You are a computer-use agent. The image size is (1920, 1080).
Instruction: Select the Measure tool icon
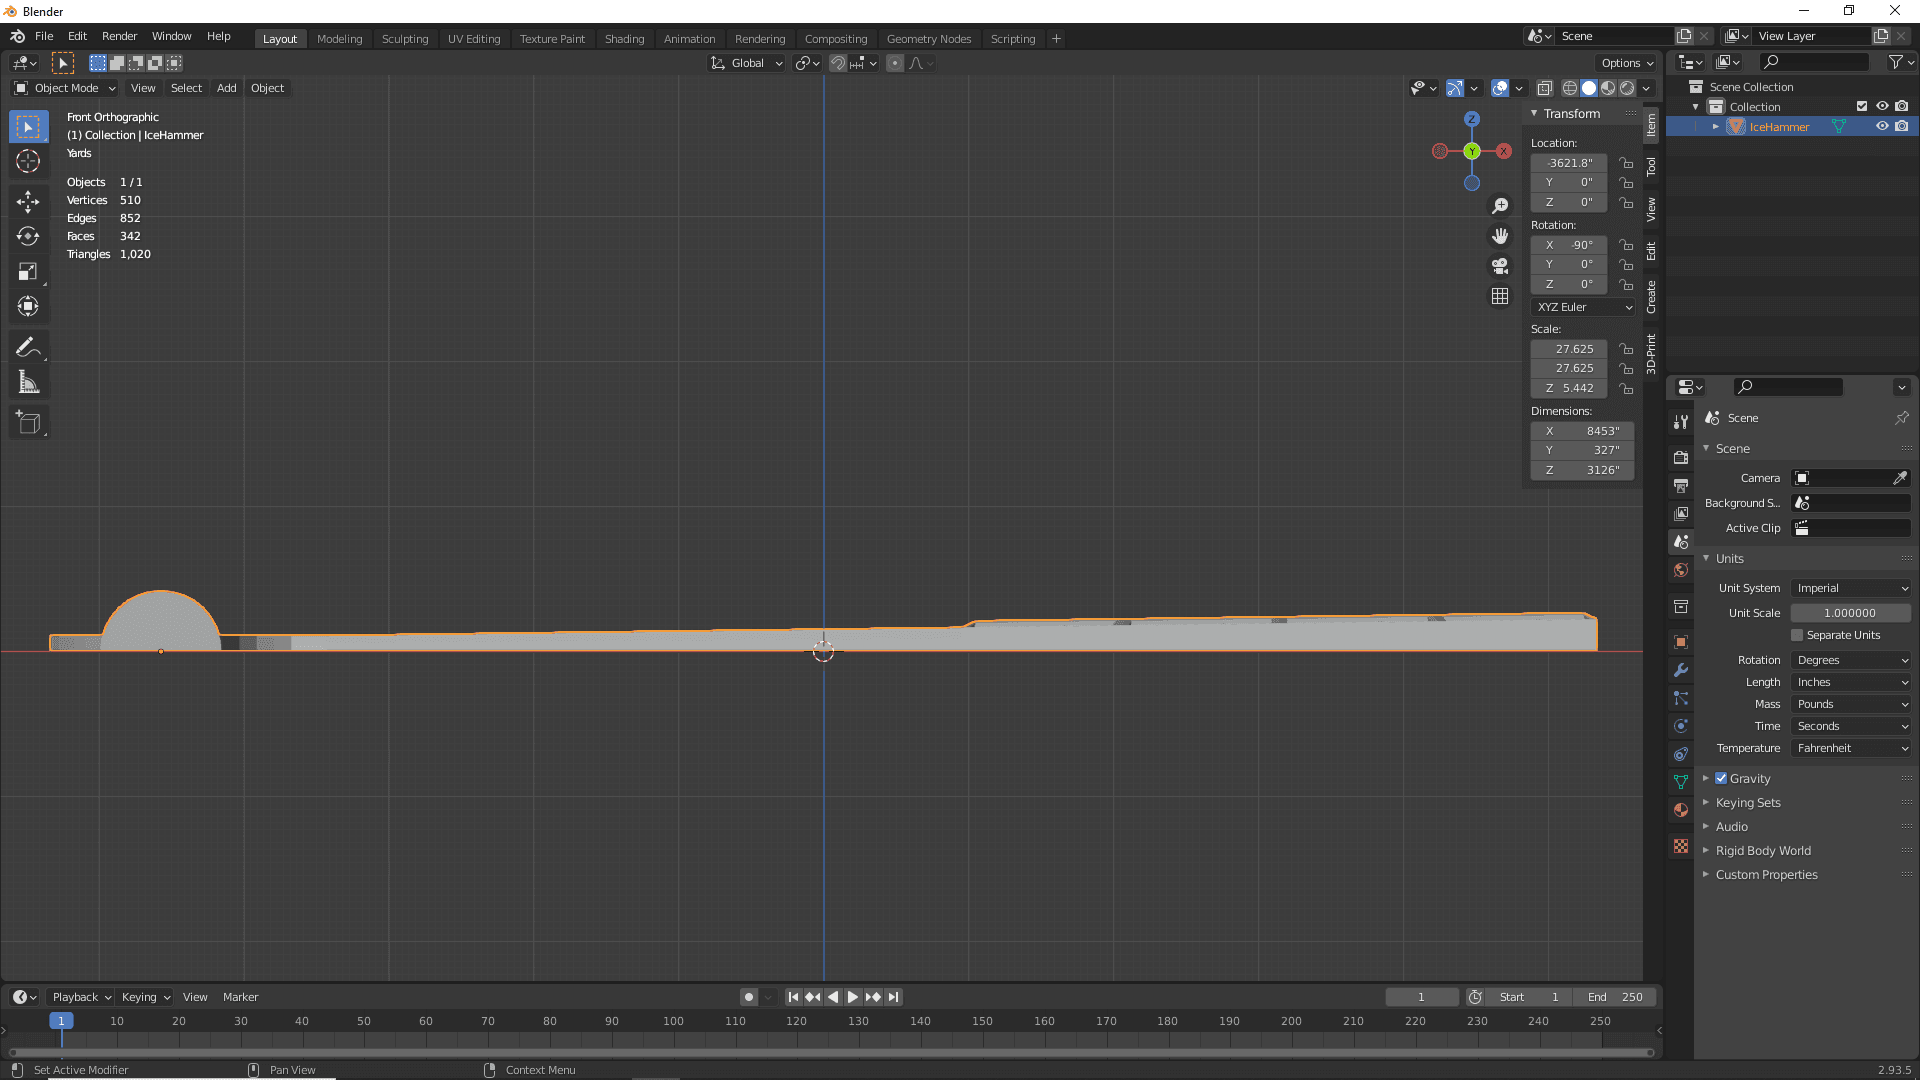[29, 382]
